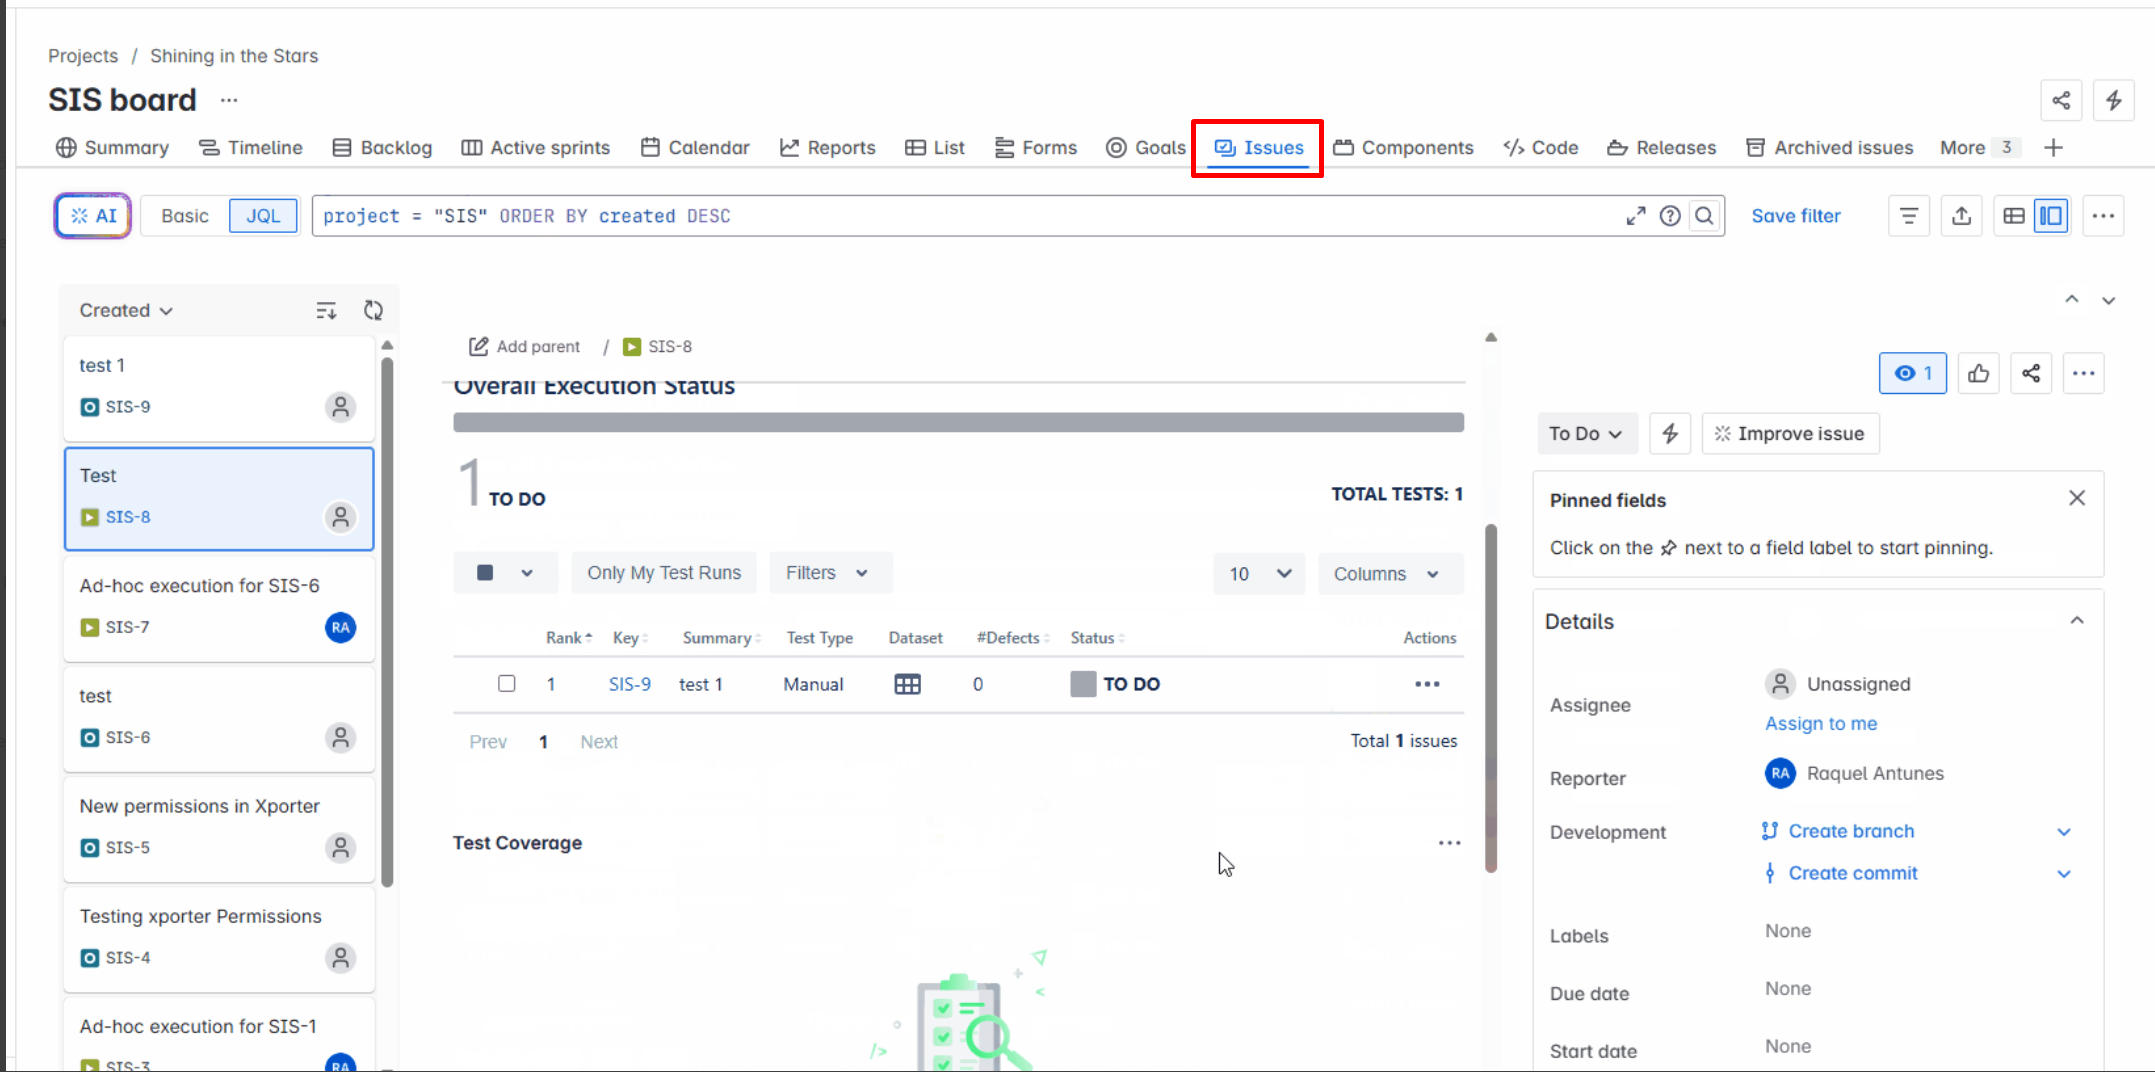Viewport: 2155px width, 1072px height.
Task: Open the Reports tab
Action: [x=827, y=148]
